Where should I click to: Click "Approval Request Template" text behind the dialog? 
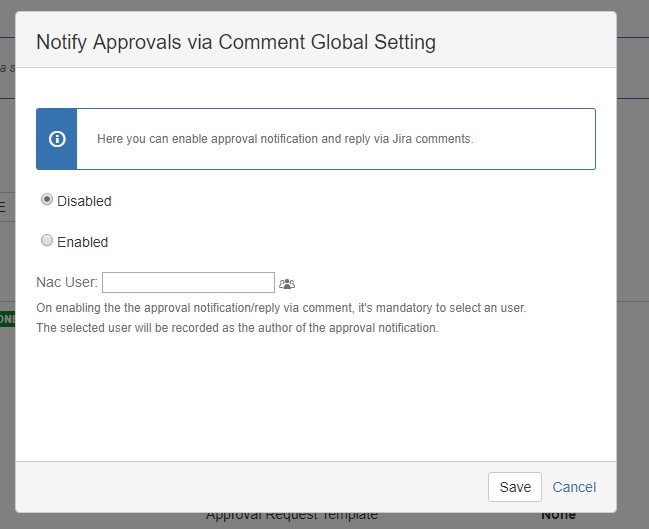pyautogui.click(x=292, y=516)
